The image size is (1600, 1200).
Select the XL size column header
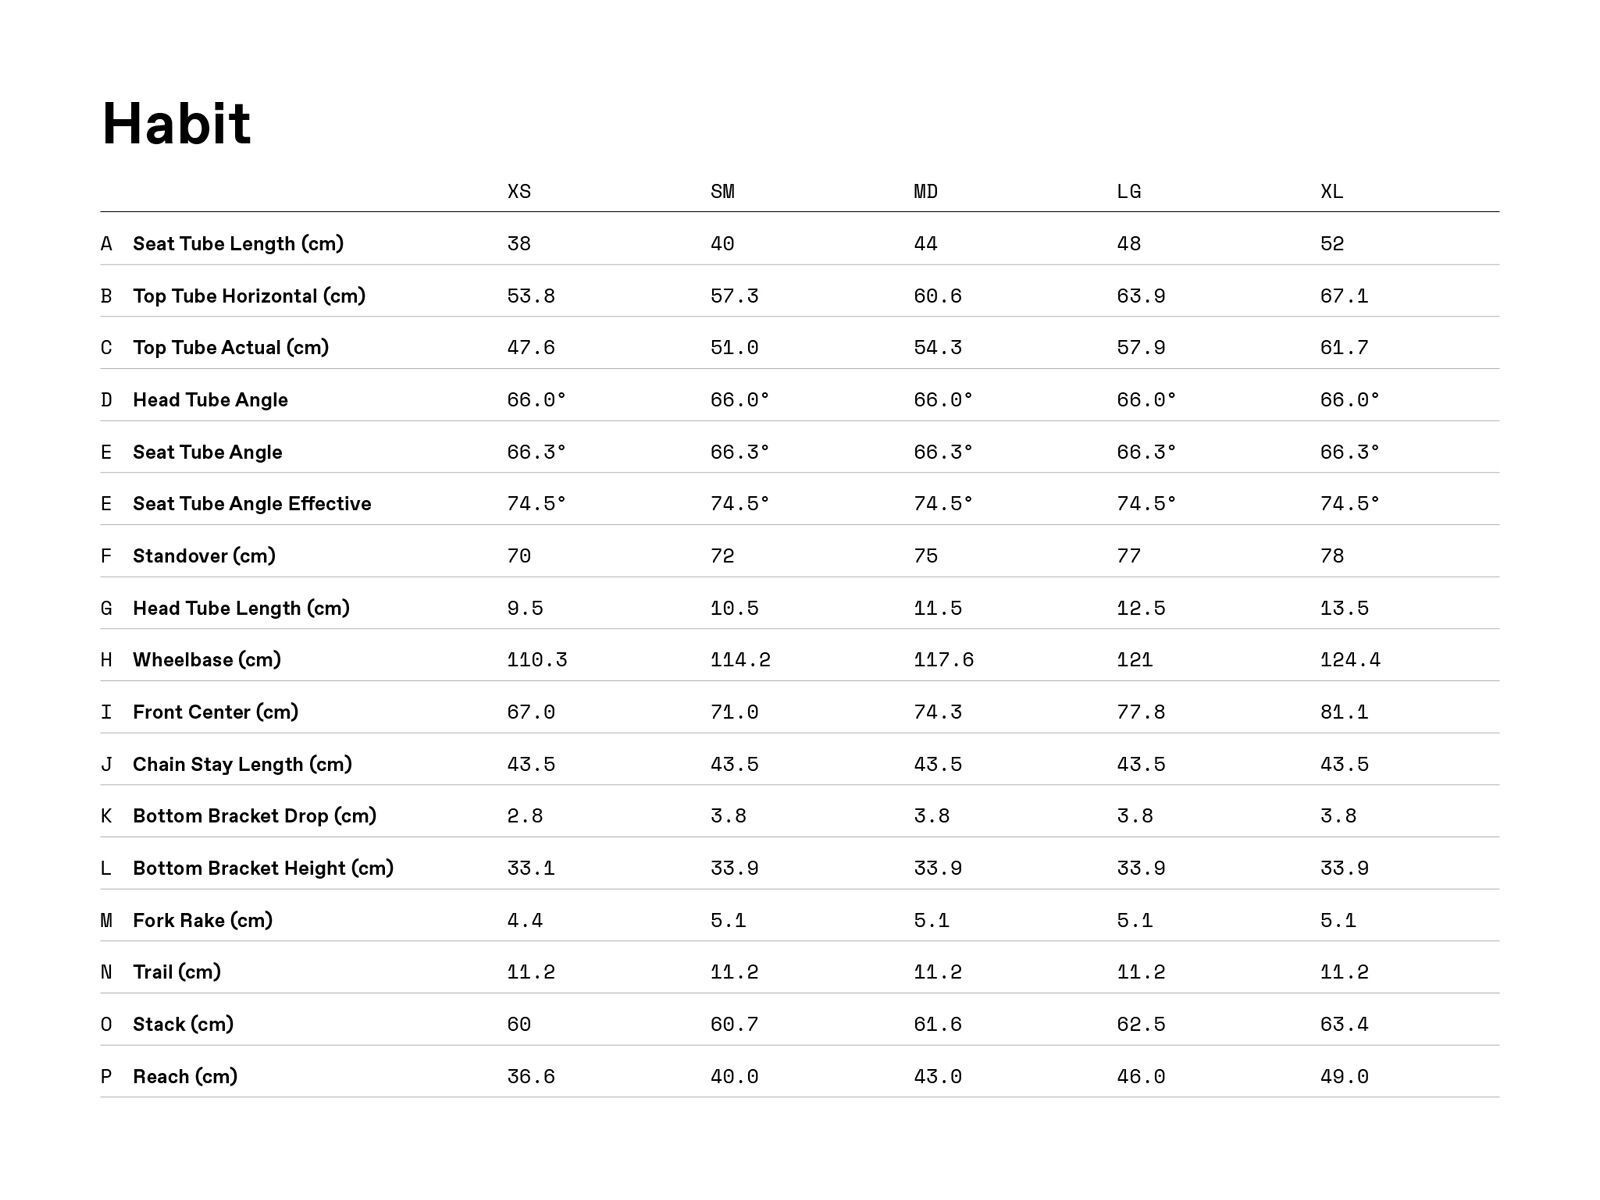click(1331, 191)
